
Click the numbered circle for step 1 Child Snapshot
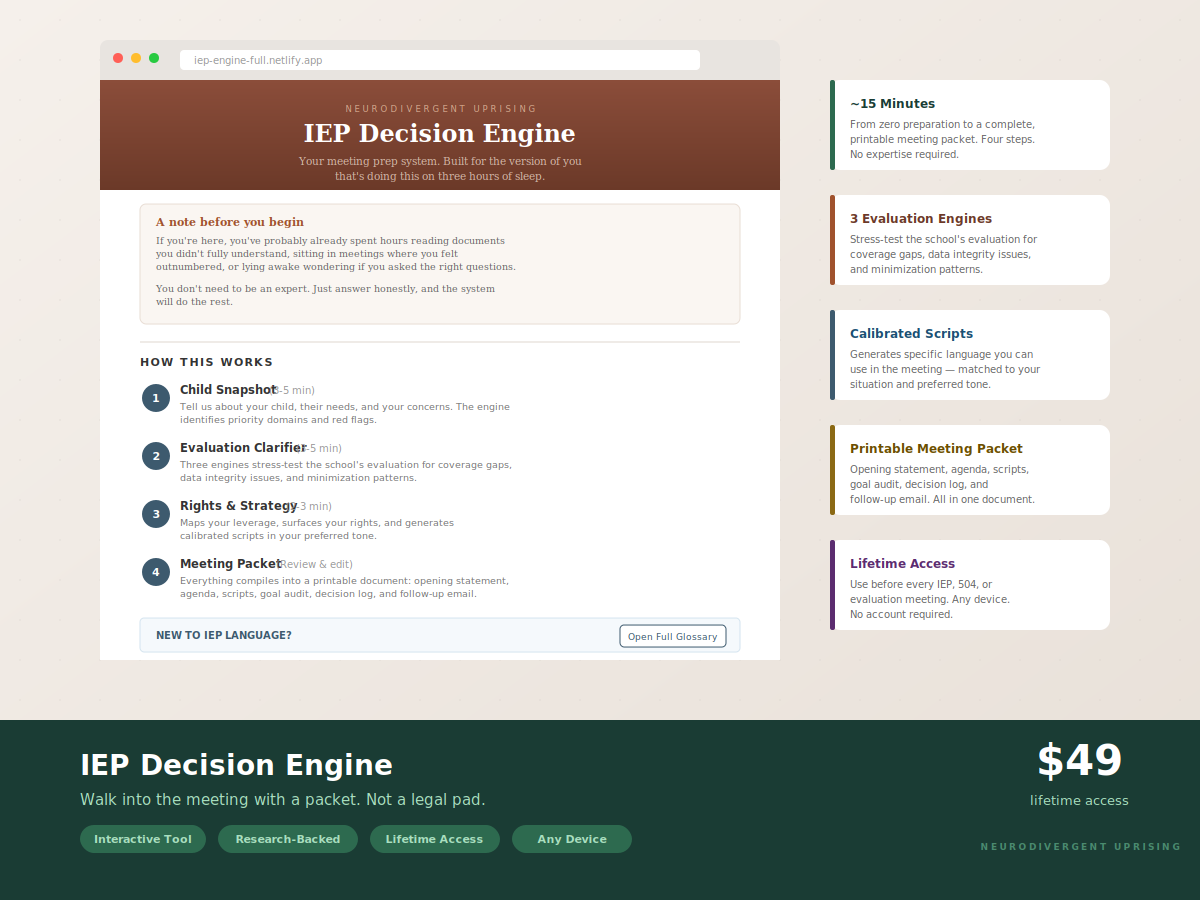(x=156, y=397)
